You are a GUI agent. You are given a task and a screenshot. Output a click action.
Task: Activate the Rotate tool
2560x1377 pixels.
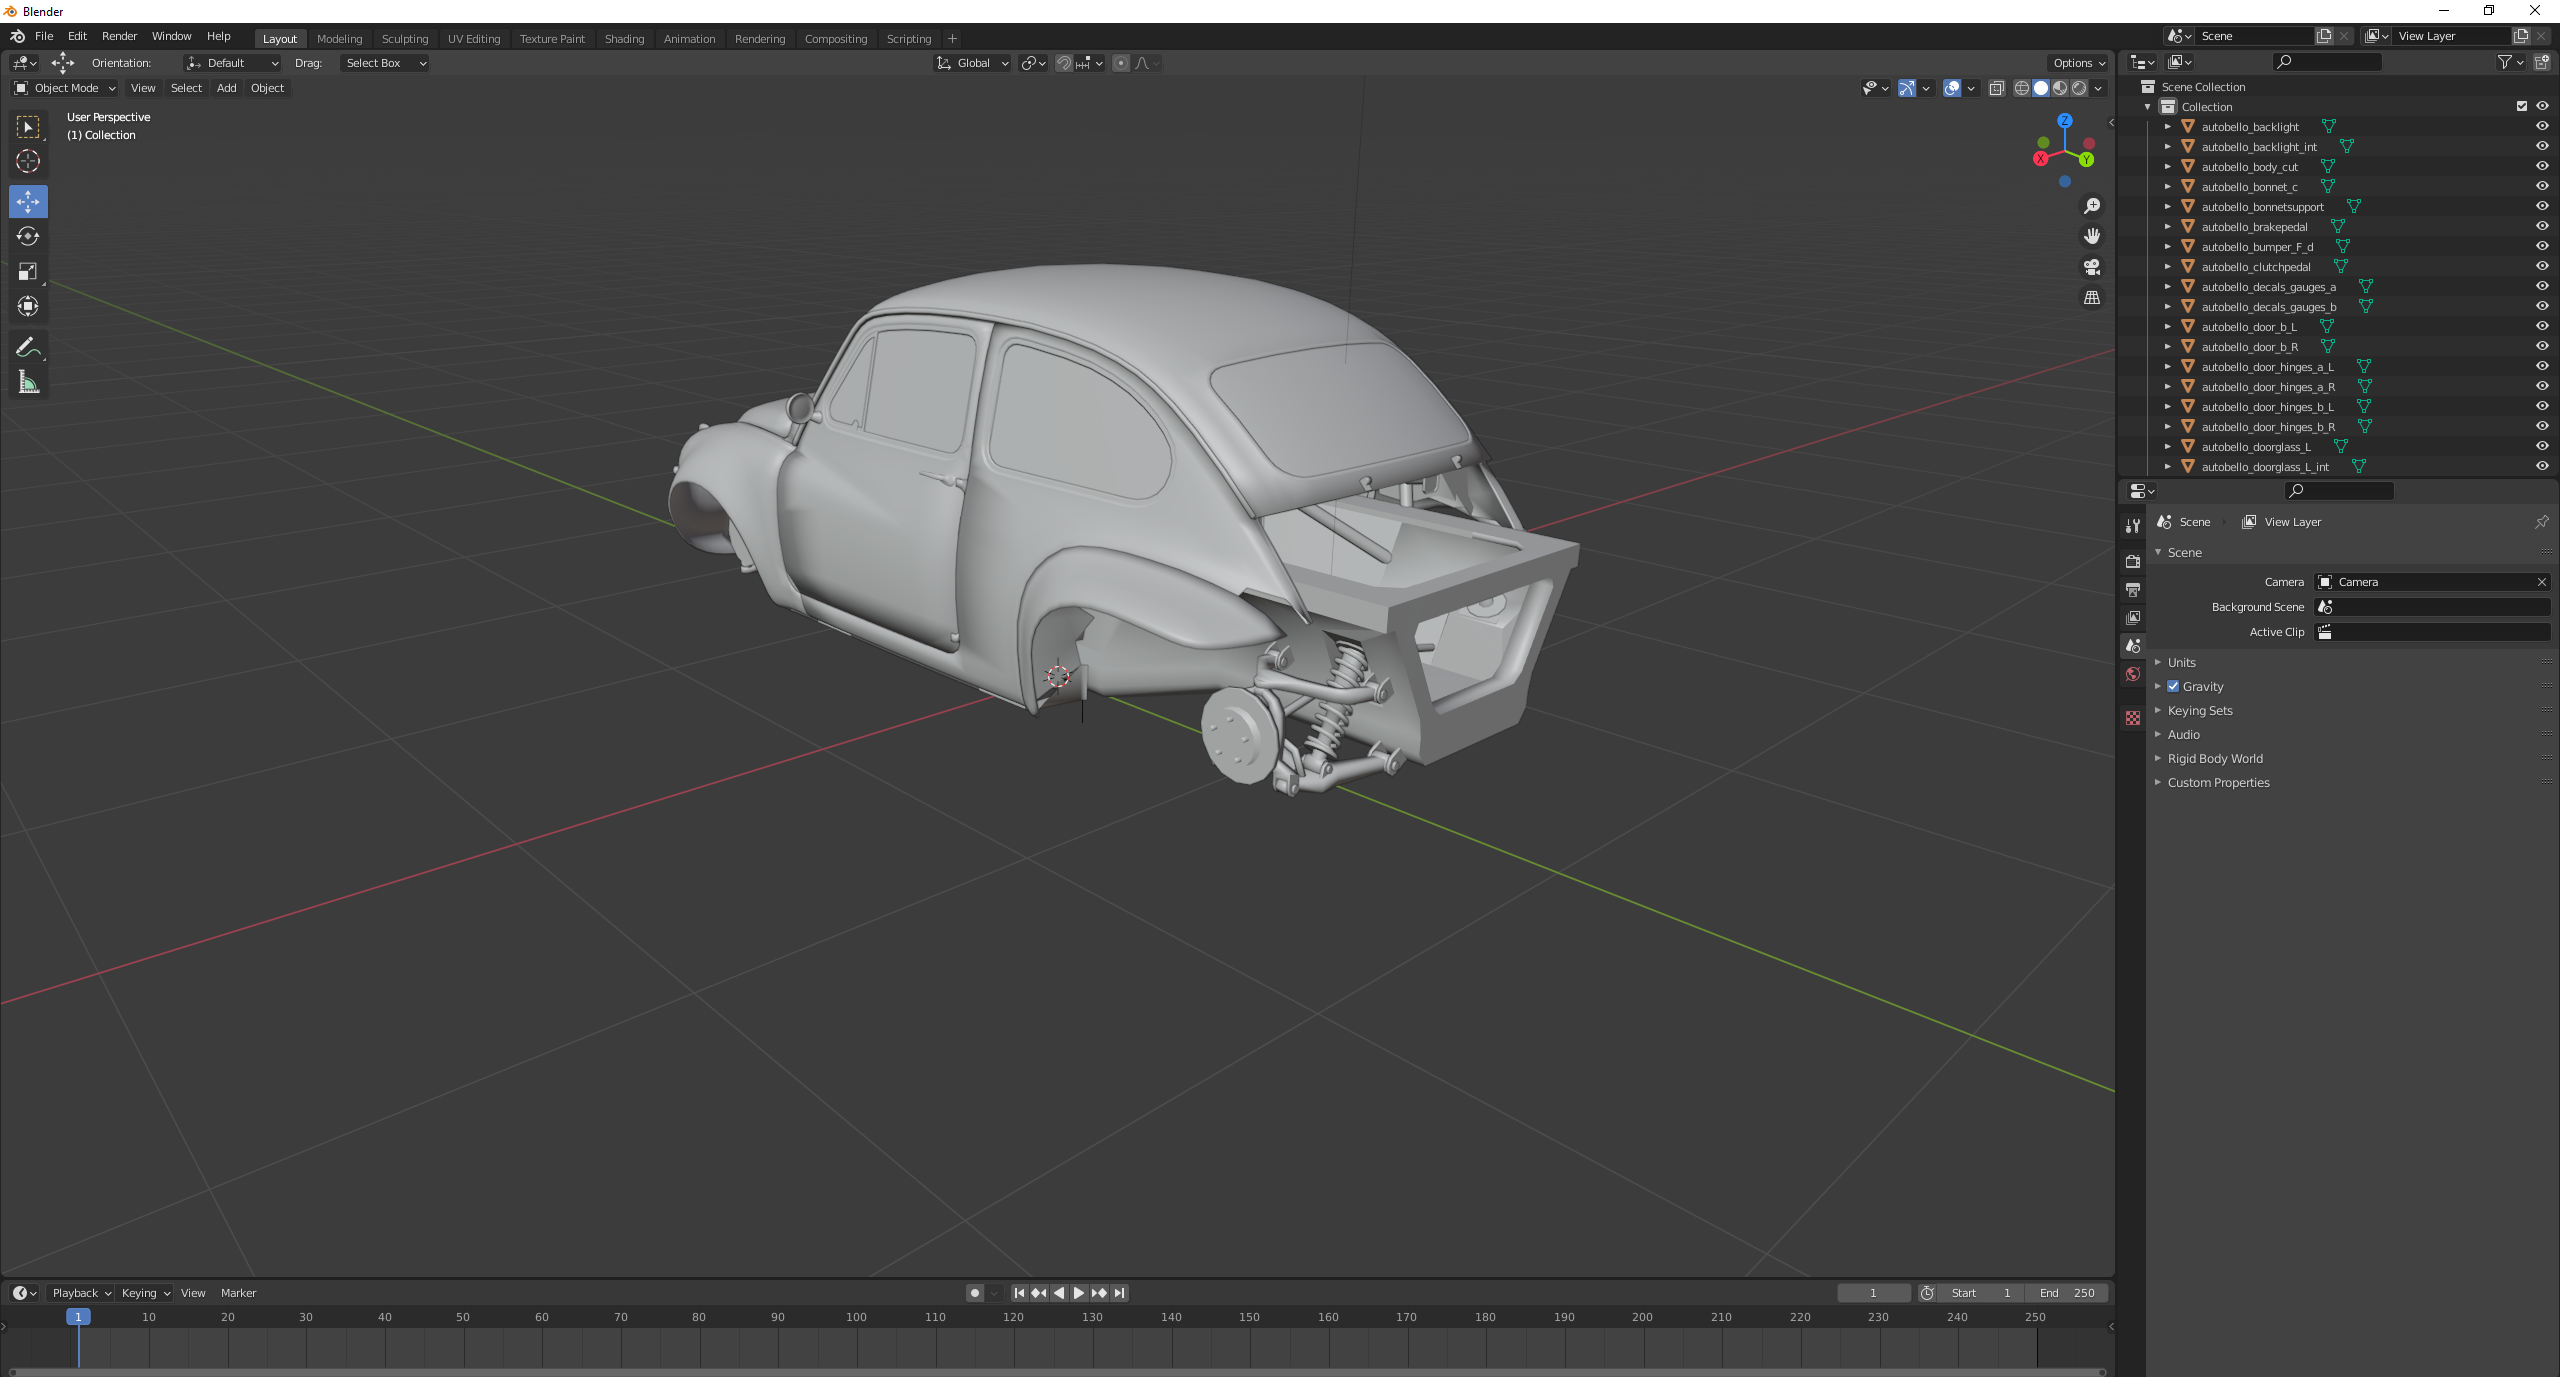point(28,236)
